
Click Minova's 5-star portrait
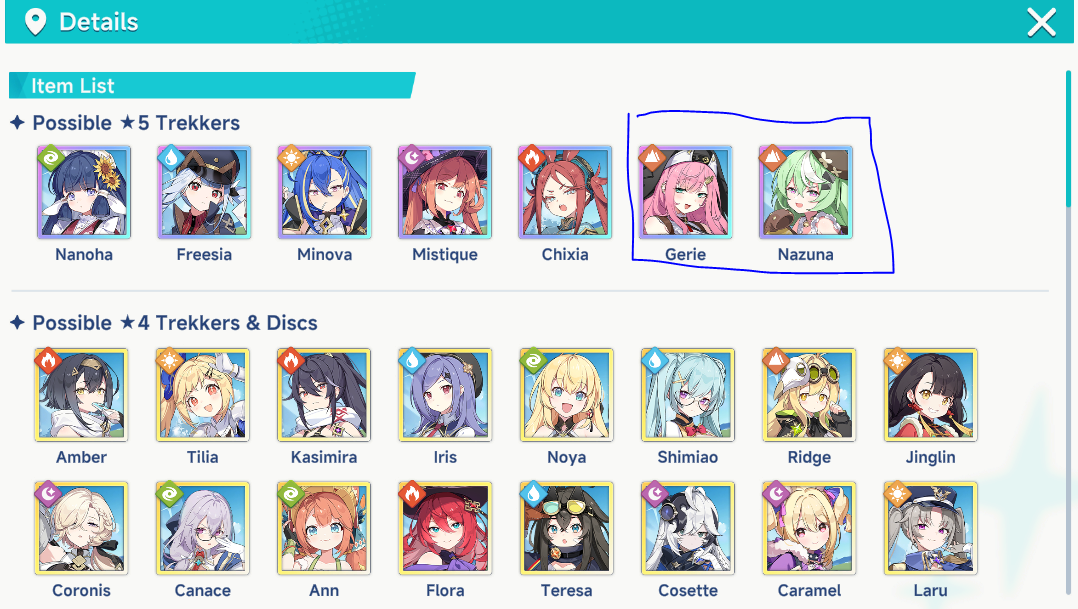(x=324, y=192)
